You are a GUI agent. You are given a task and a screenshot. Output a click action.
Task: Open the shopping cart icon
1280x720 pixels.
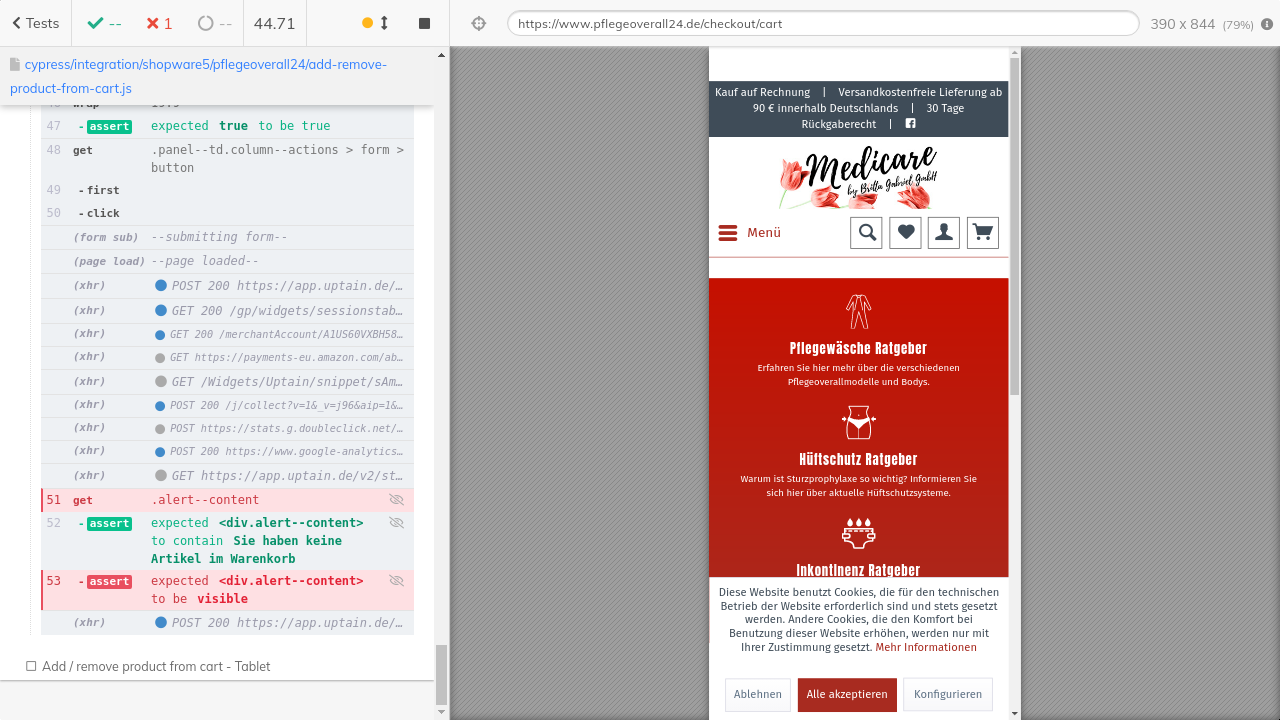pos(982,233)
